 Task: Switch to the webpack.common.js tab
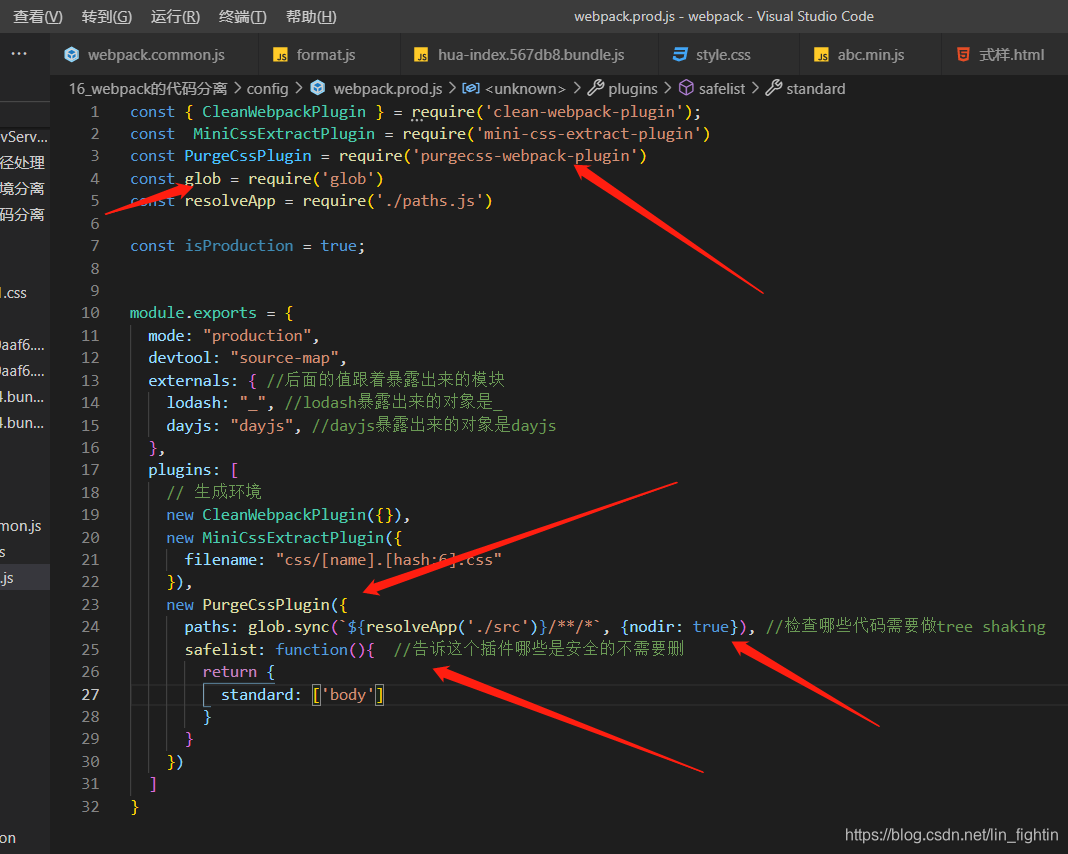pos(155,54)
